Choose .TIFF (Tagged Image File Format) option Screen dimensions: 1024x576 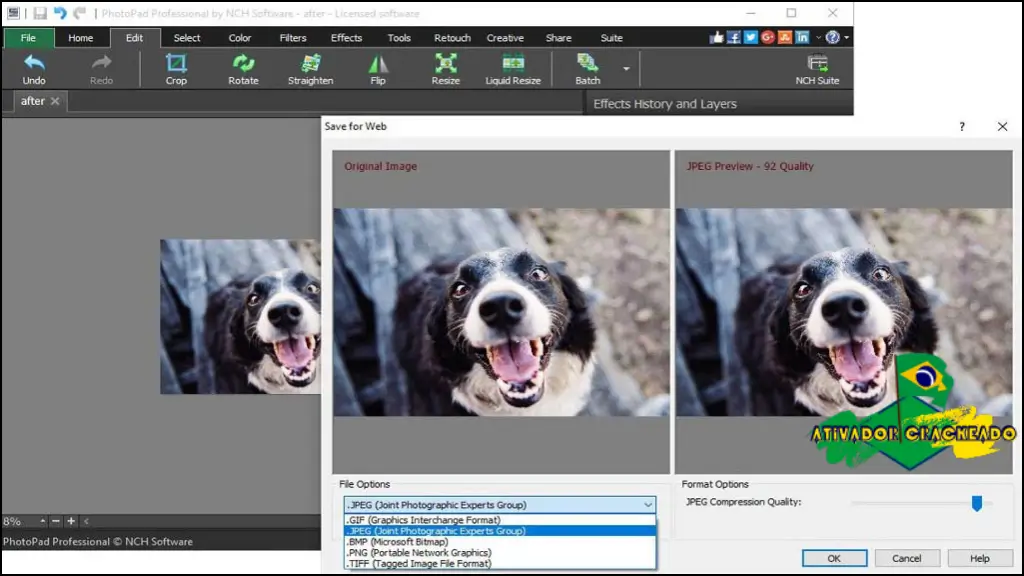click(500, 564)
